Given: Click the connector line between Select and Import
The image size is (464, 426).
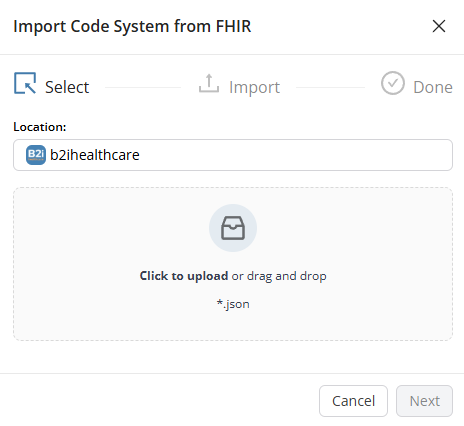Looking at the screenshot, I should point(143,88).
